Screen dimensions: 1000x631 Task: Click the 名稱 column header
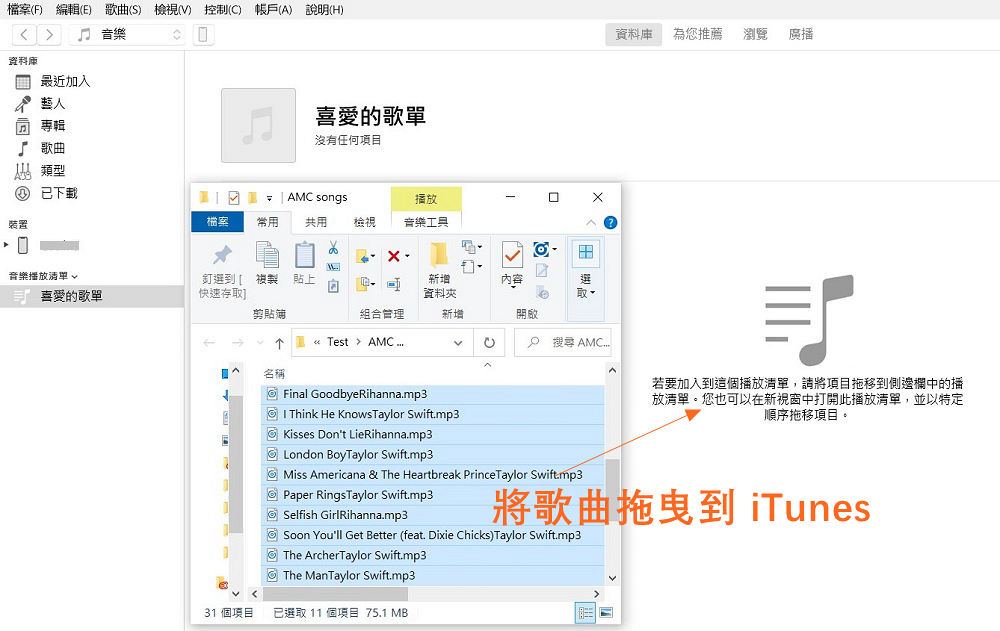pyautogui.click(x=274, y=374)
